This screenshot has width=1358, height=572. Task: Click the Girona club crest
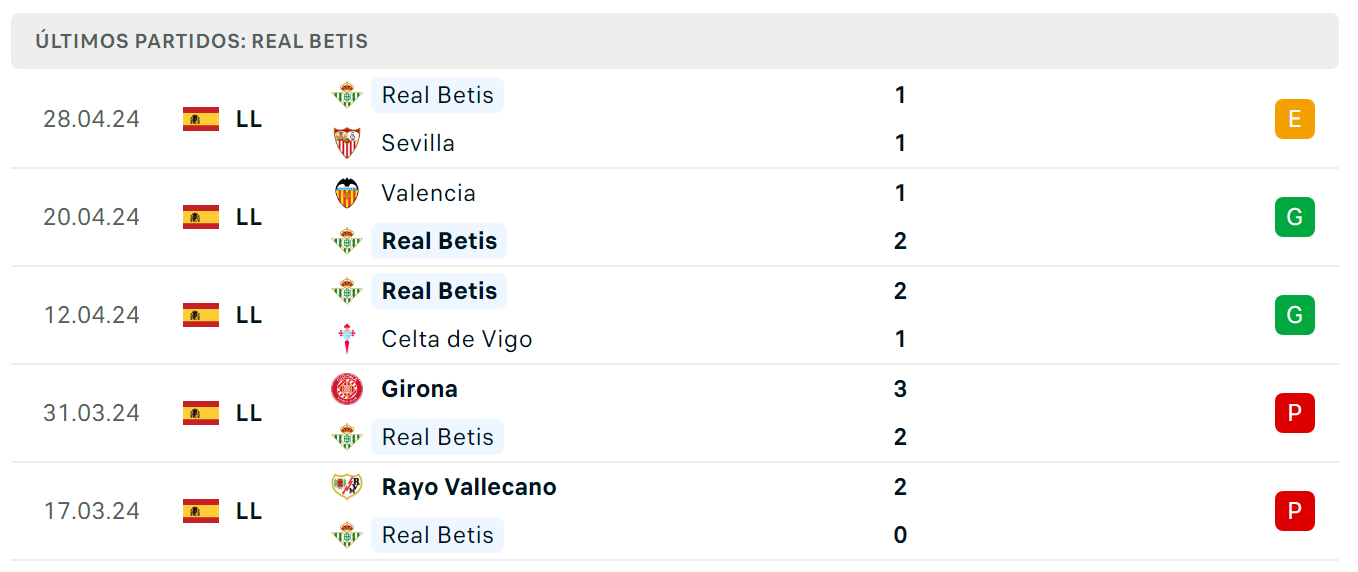tap(347, 389)
